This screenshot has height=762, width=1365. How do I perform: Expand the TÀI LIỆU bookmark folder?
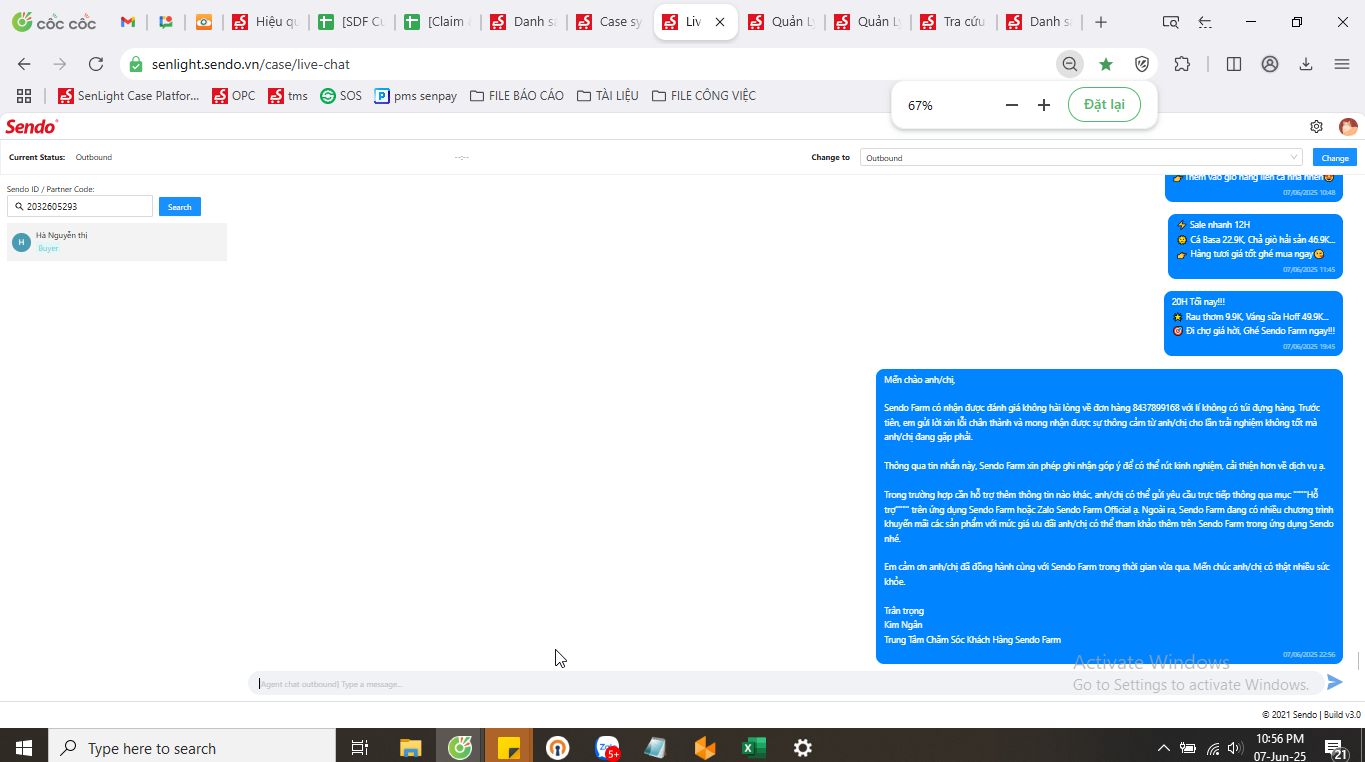coord(607,96)
